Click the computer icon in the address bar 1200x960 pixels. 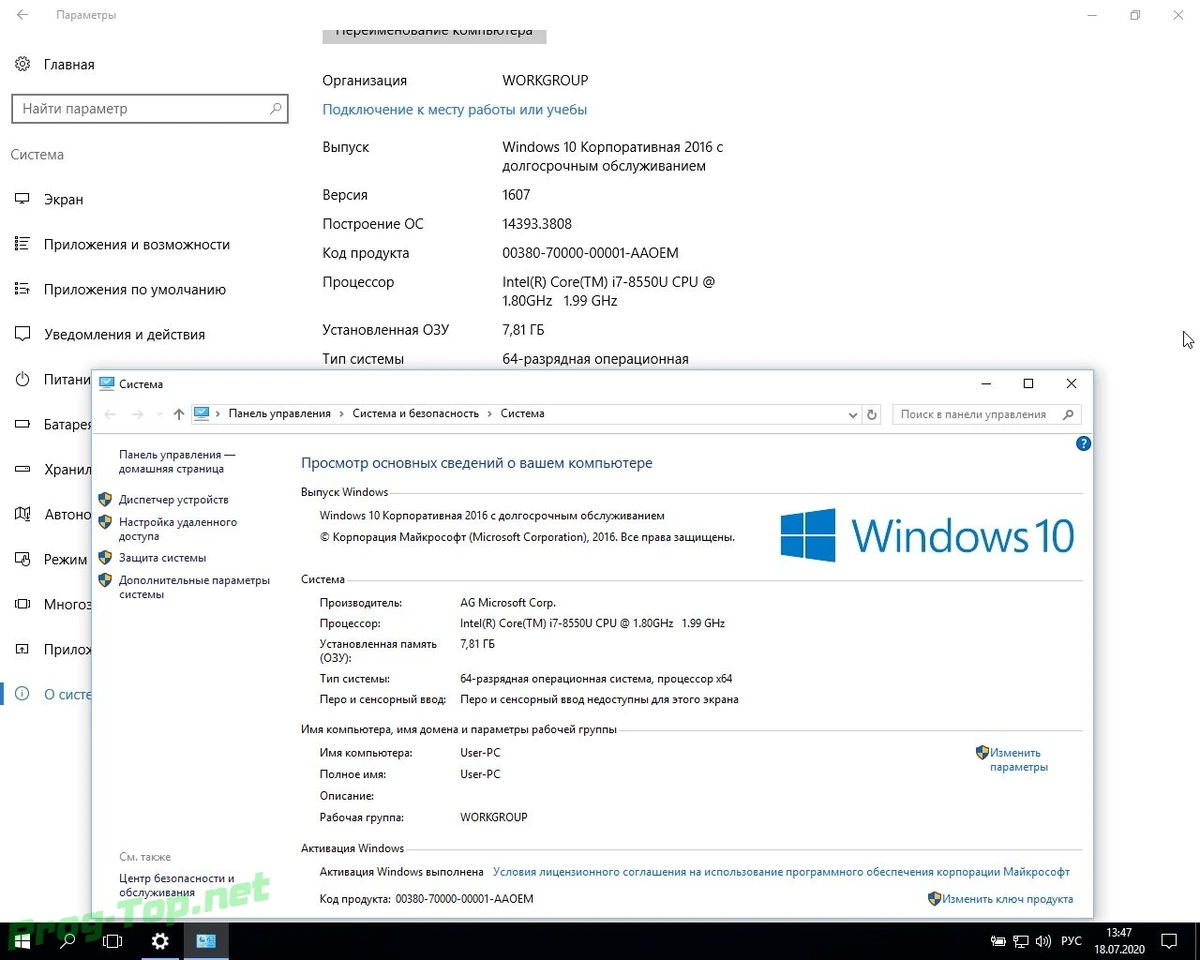point(202,413)
